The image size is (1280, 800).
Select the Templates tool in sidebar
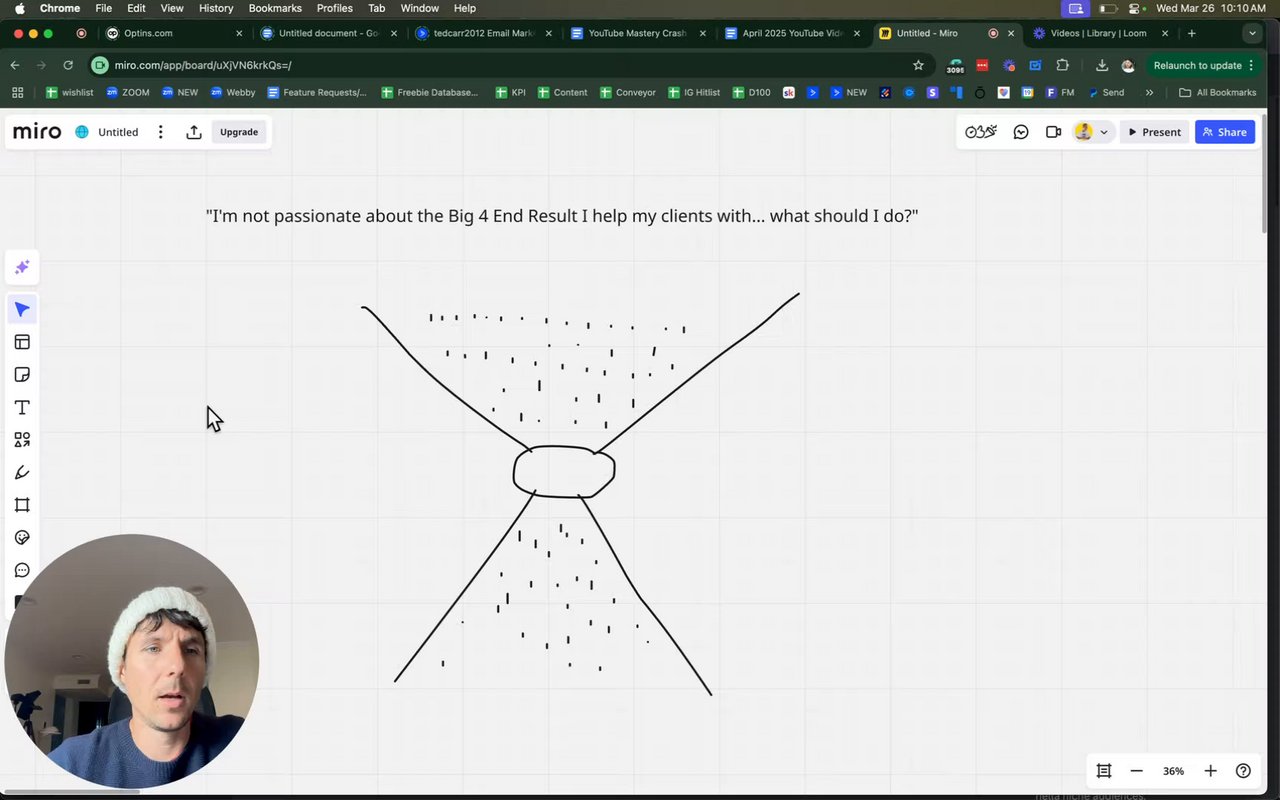coord(22,342)
